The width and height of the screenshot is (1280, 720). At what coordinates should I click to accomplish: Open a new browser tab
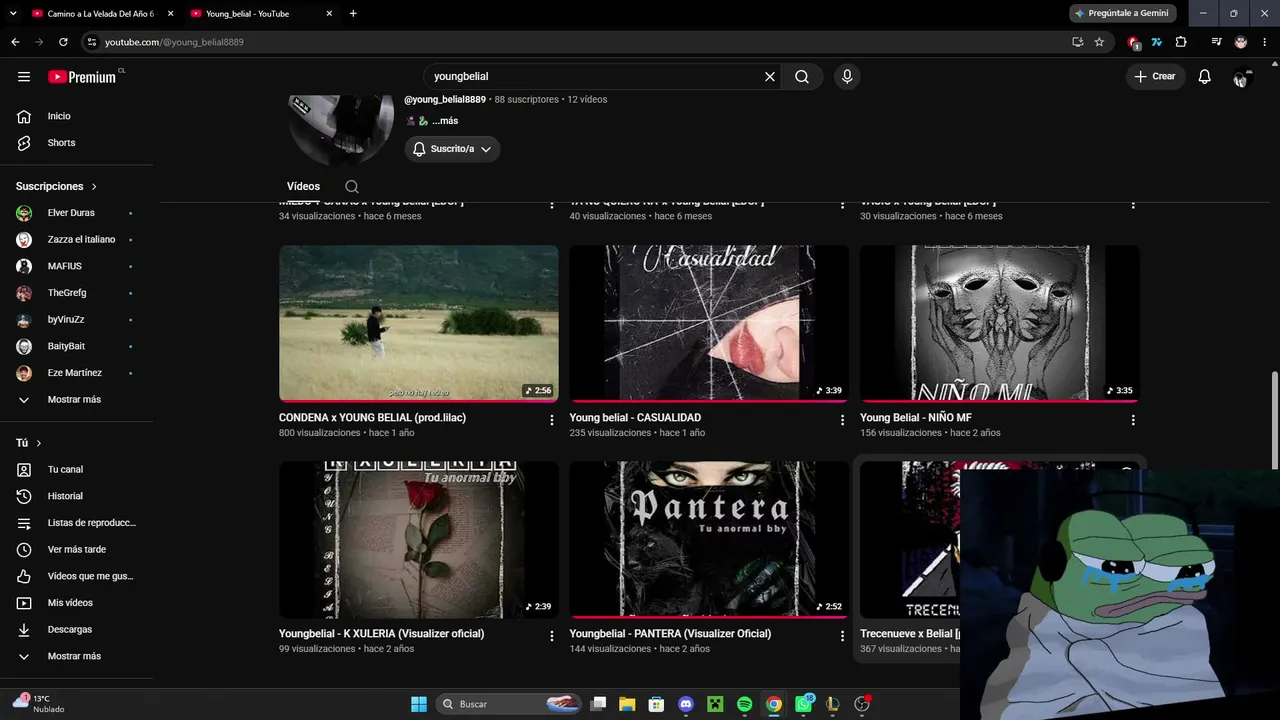353,14
